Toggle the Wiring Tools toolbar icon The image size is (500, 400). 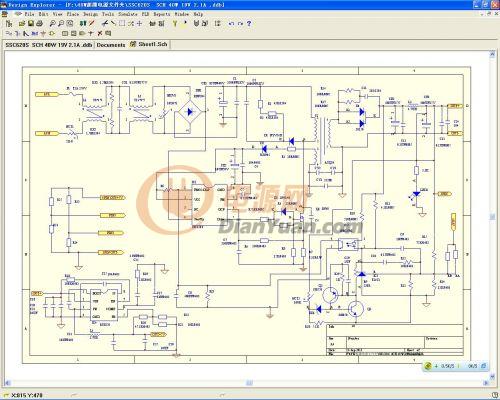click(x=161, y=23)
